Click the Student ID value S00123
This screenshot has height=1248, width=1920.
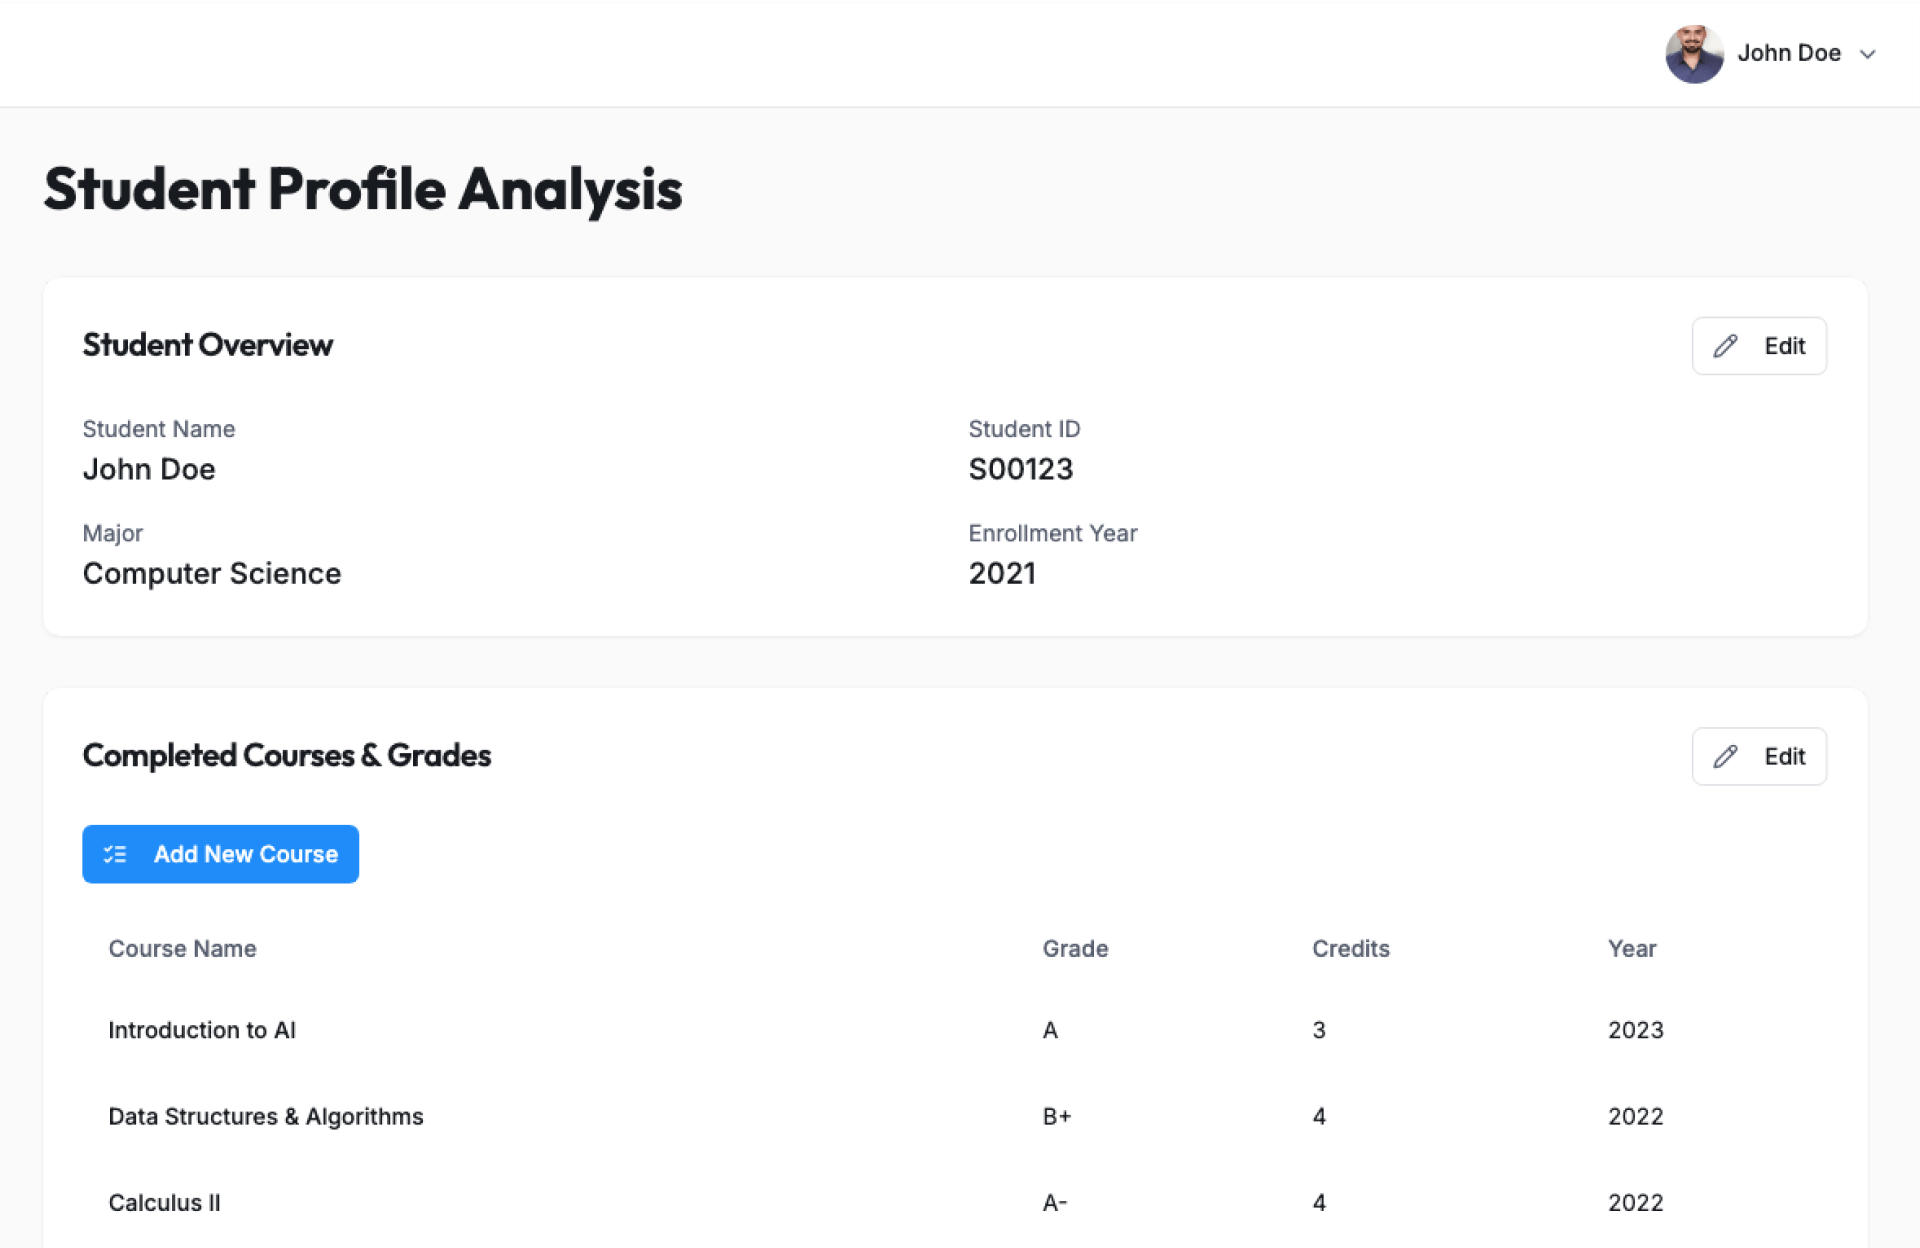pyautogui.click(x=1020, y=469)
